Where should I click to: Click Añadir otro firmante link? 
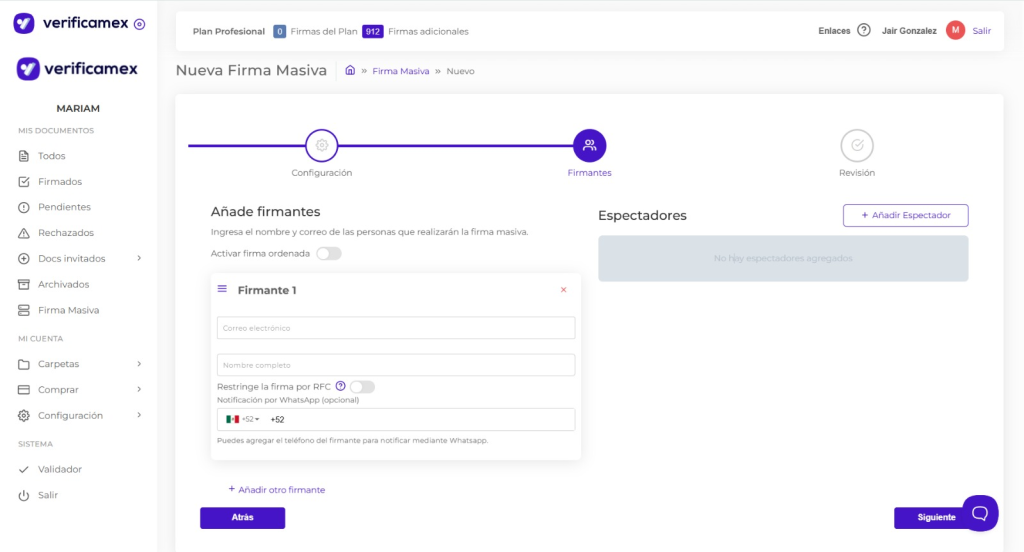click(x=276, y=490)
